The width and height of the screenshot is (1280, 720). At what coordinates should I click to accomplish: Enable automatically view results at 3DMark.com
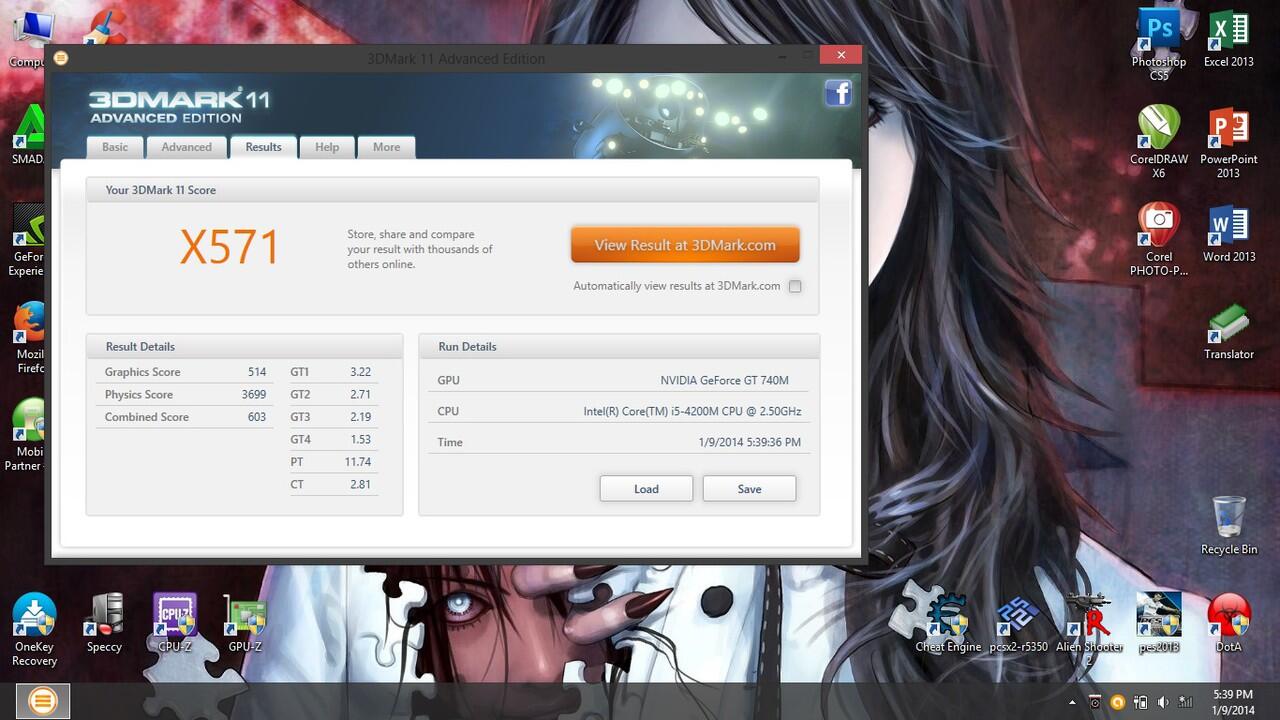point(795,286)
